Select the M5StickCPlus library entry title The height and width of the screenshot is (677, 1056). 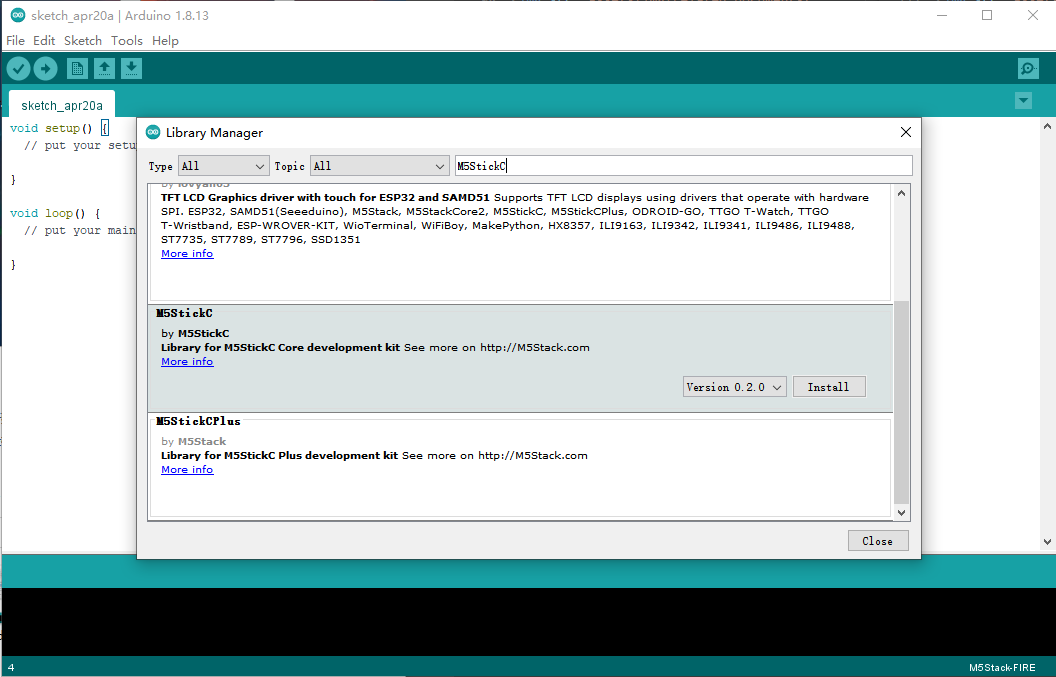pos(198,421)
